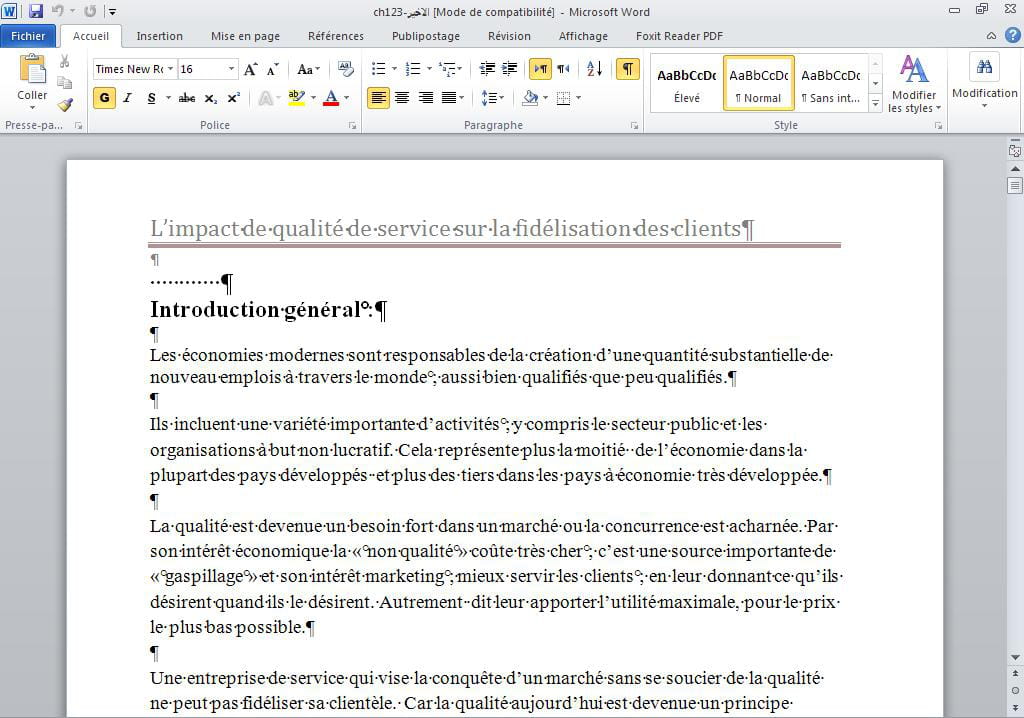Open the Paragraphe dialog launcher

click(634, 125)
